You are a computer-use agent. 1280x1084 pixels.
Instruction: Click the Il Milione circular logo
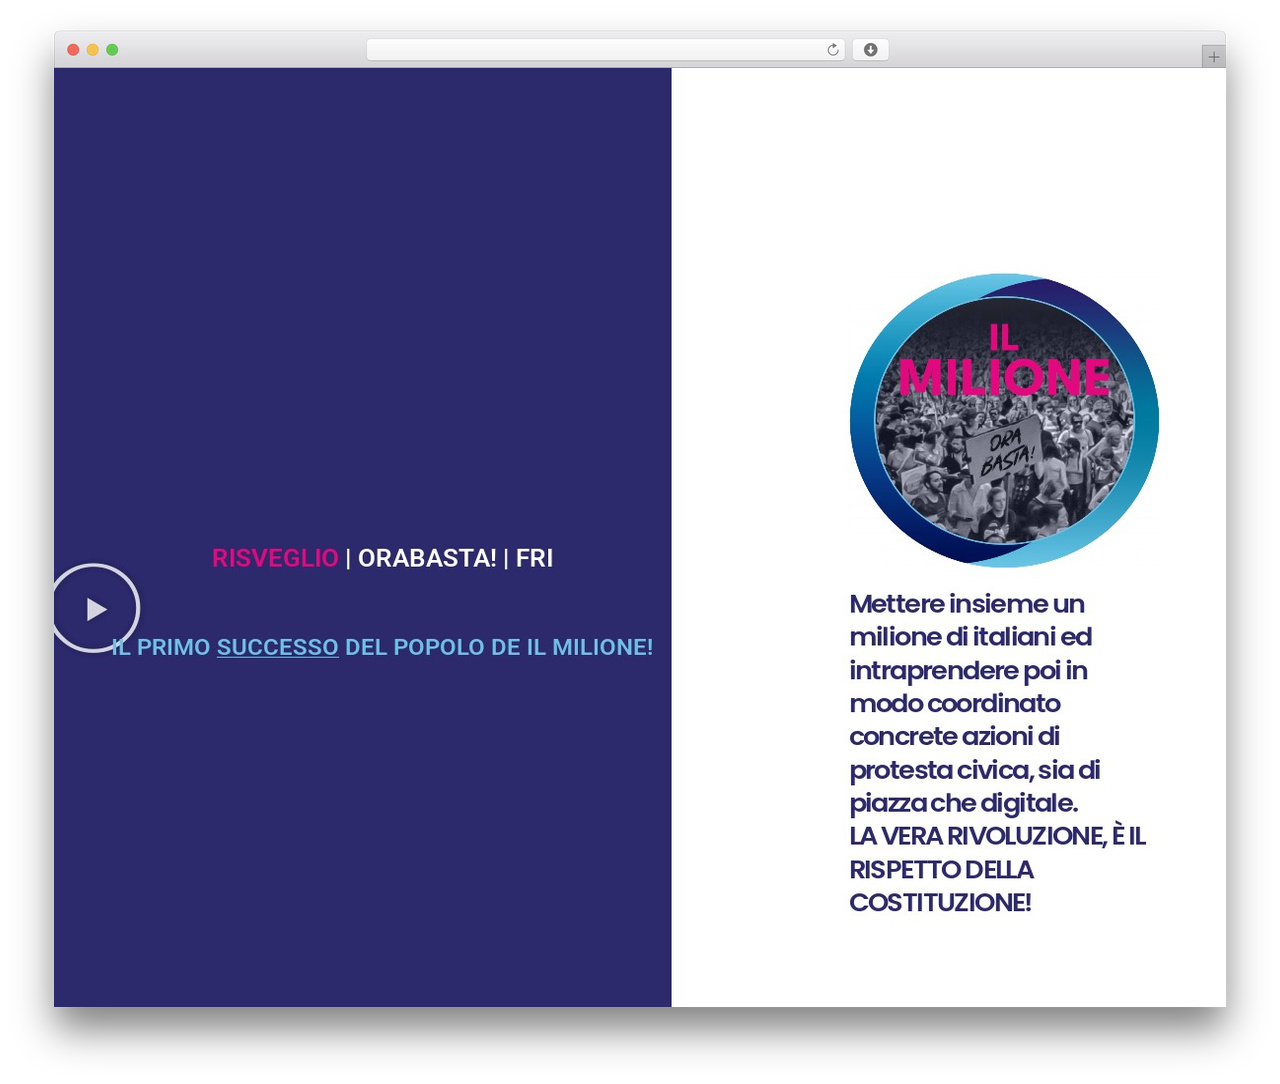point(1004,420)
